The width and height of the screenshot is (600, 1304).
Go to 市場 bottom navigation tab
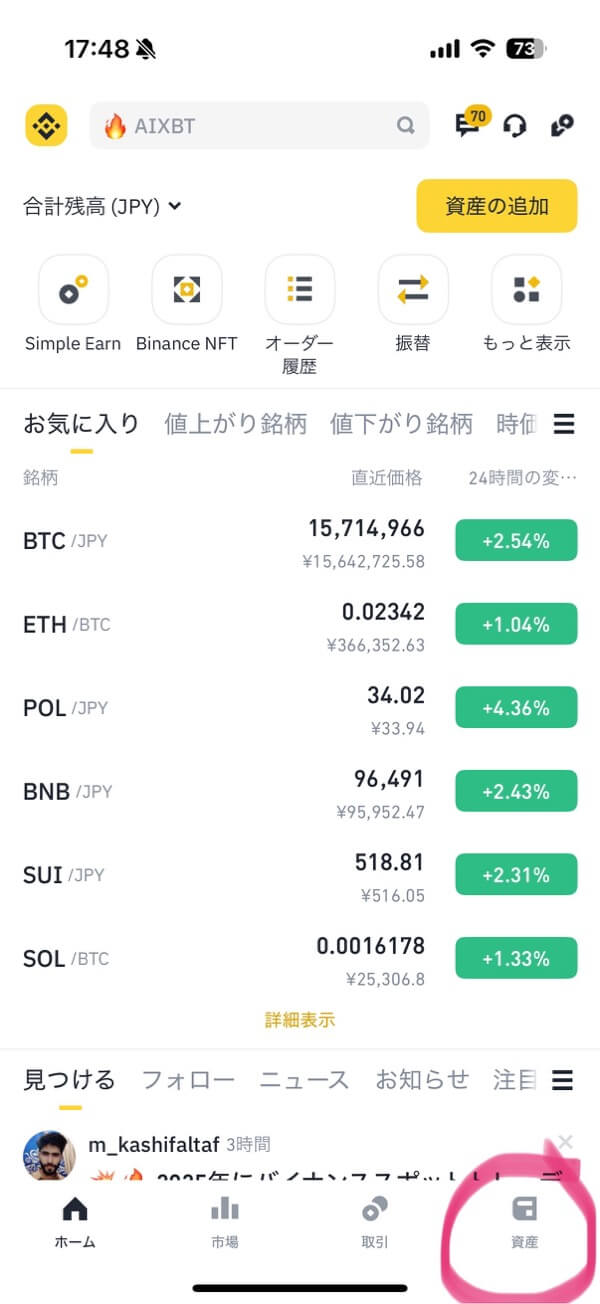[224, 1222]
